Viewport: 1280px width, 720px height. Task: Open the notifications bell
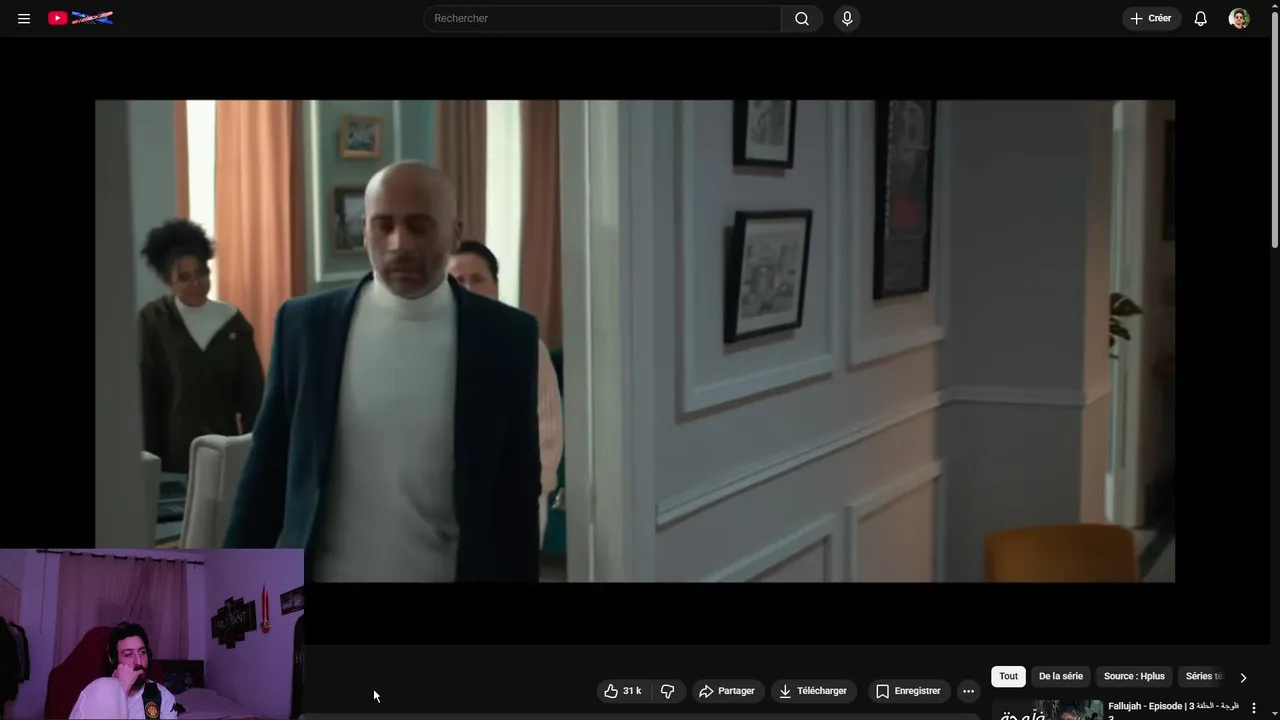tap(1201, 18)
